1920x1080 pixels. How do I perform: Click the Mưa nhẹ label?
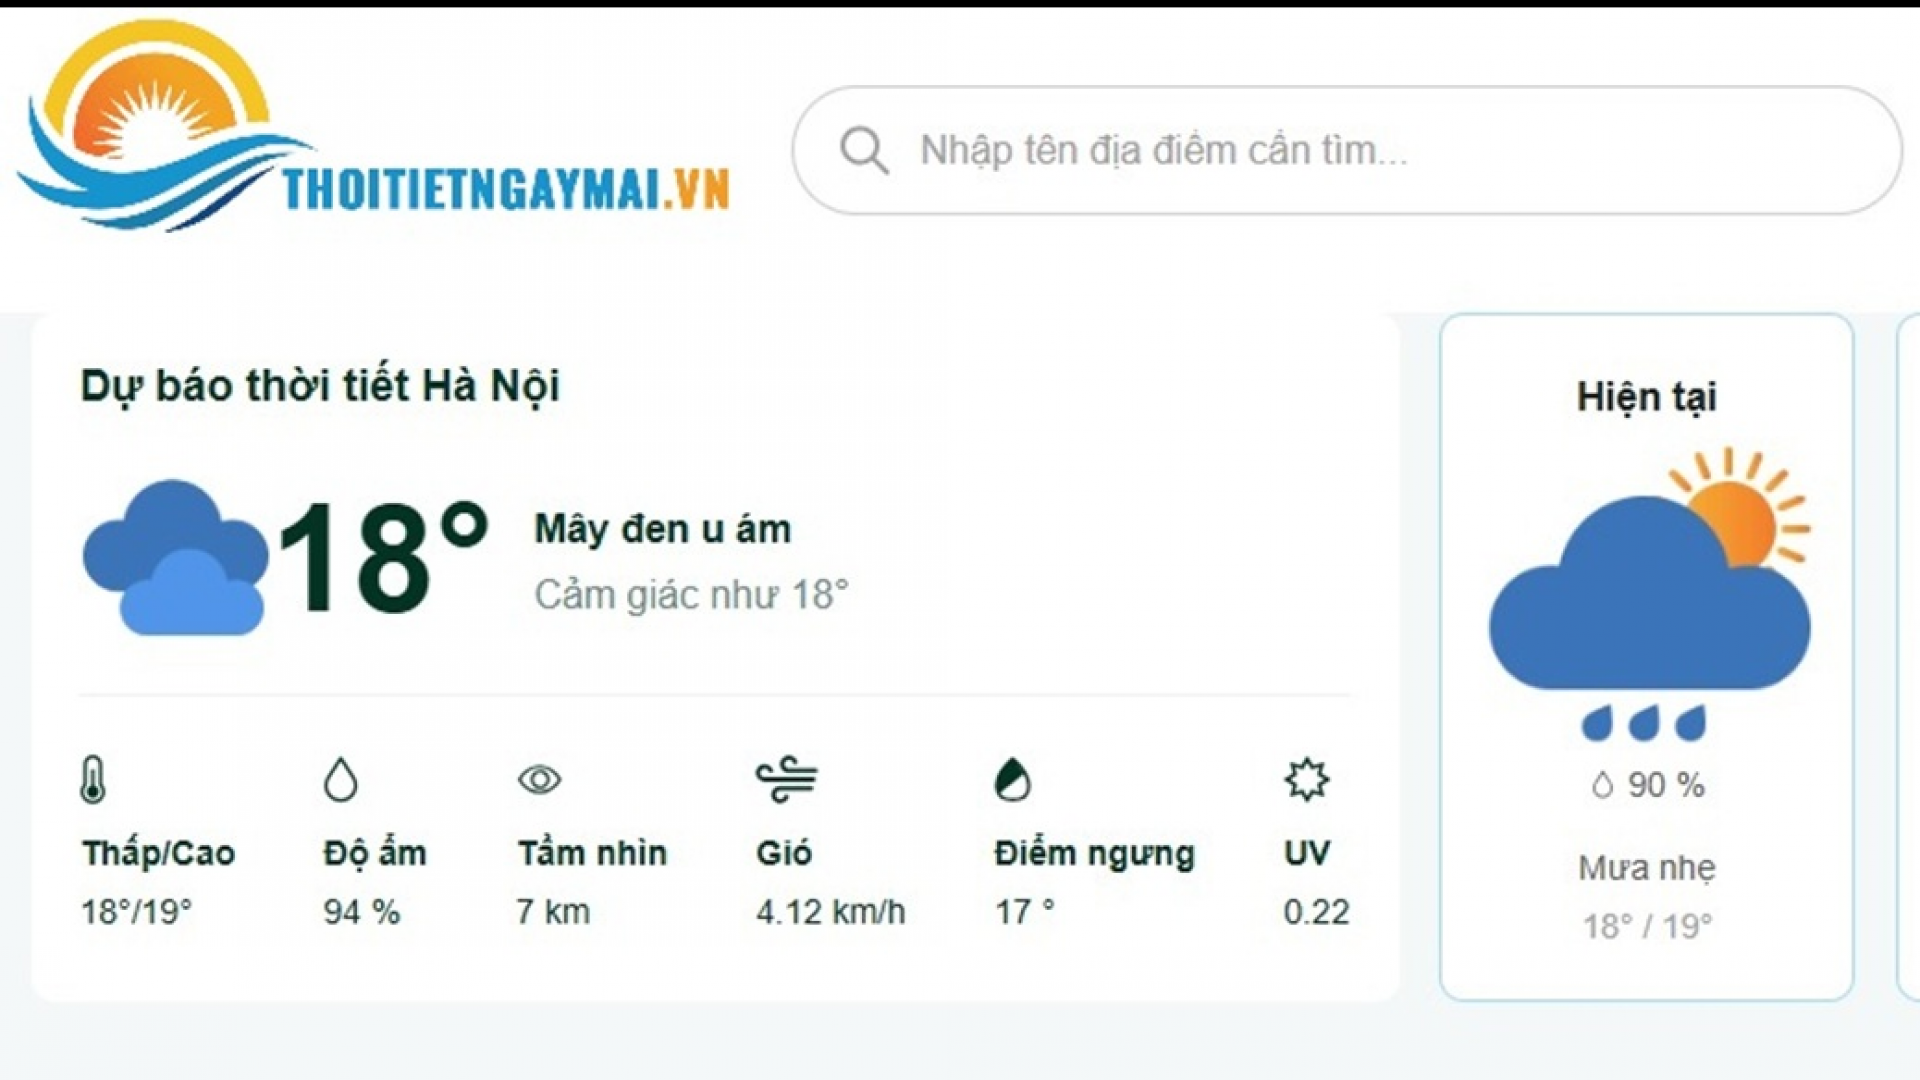point(1647,868)
